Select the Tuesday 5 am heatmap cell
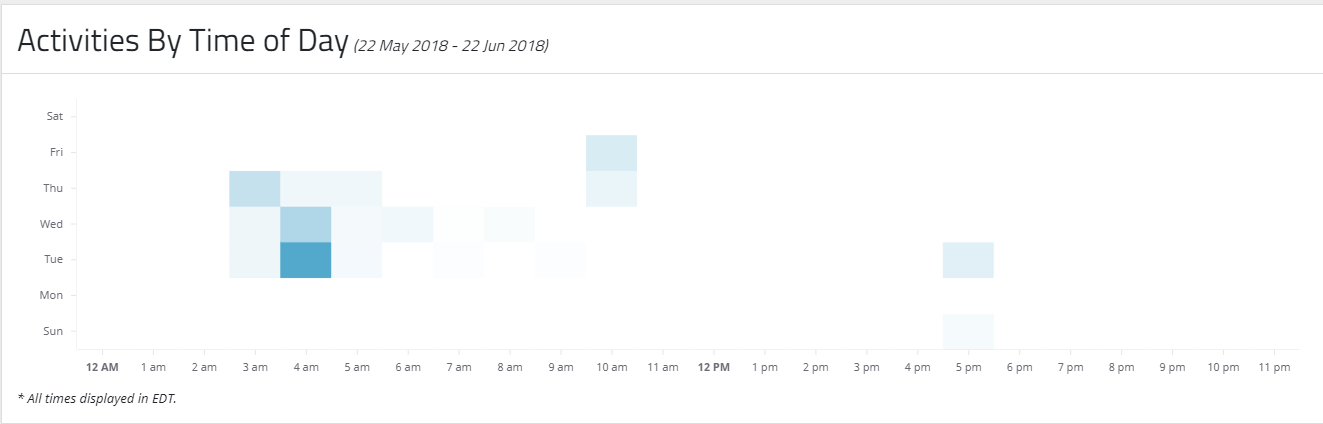 [x=356, y=260]
